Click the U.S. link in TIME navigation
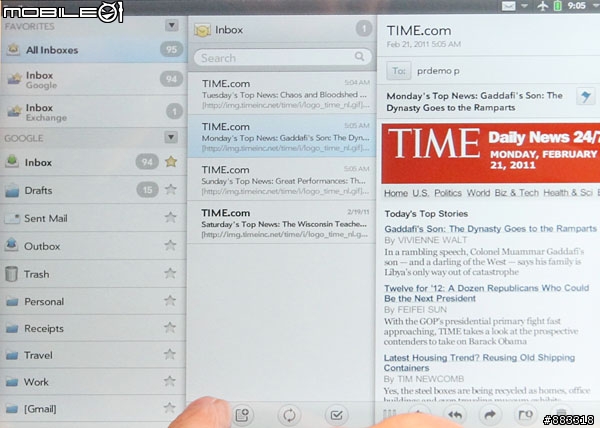Image resolution: width=600 pixels, height=428 pixels. (x=421, y=193)
